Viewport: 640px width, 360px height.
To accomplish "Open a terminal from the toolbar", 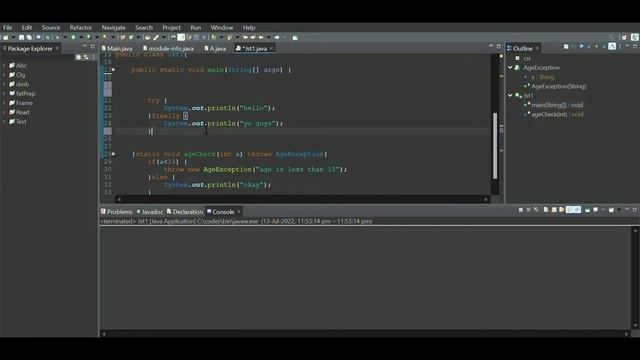I will point(38,37).
